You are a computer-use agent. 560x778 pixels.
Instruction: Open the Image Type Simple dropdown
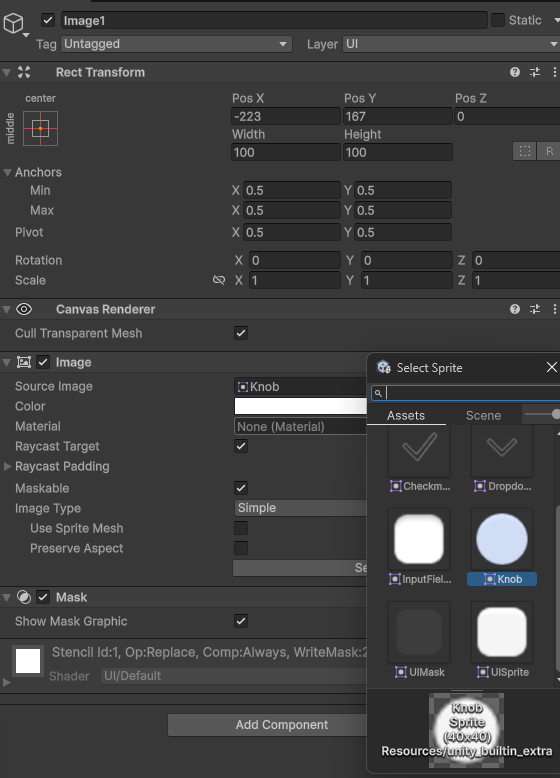[301, 508]
